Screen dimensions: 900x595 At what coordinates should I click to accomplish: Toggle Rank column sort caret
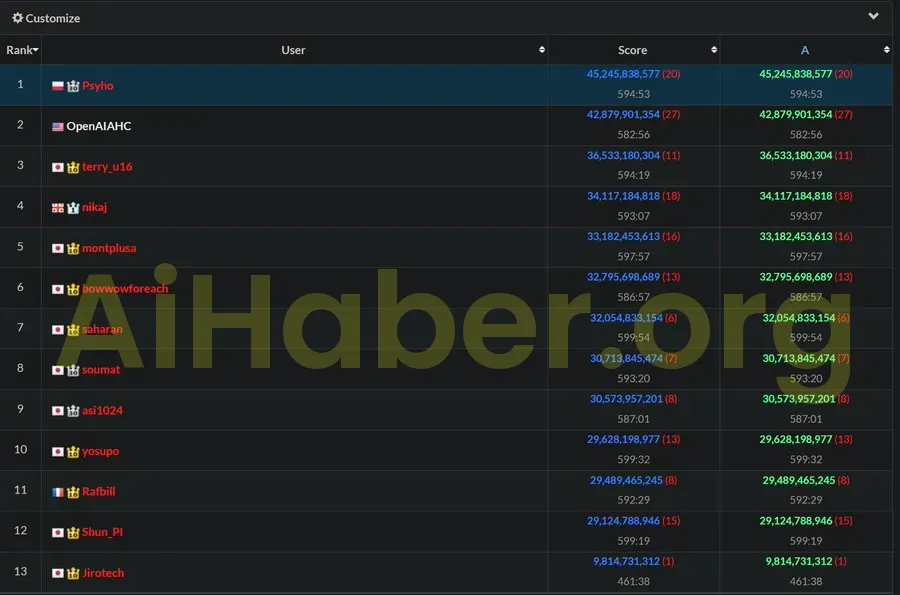point(36,50)
